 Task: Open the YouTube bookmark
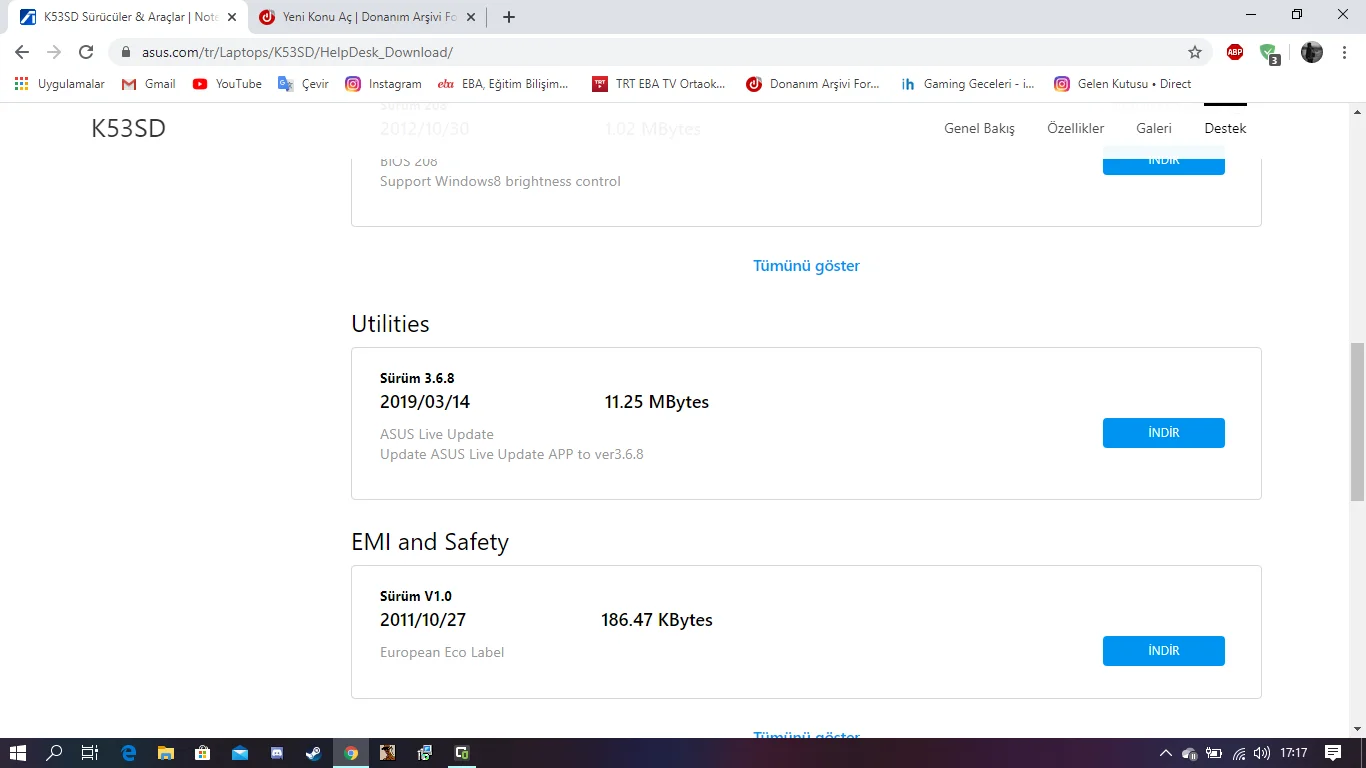click(x=227, y=84)
